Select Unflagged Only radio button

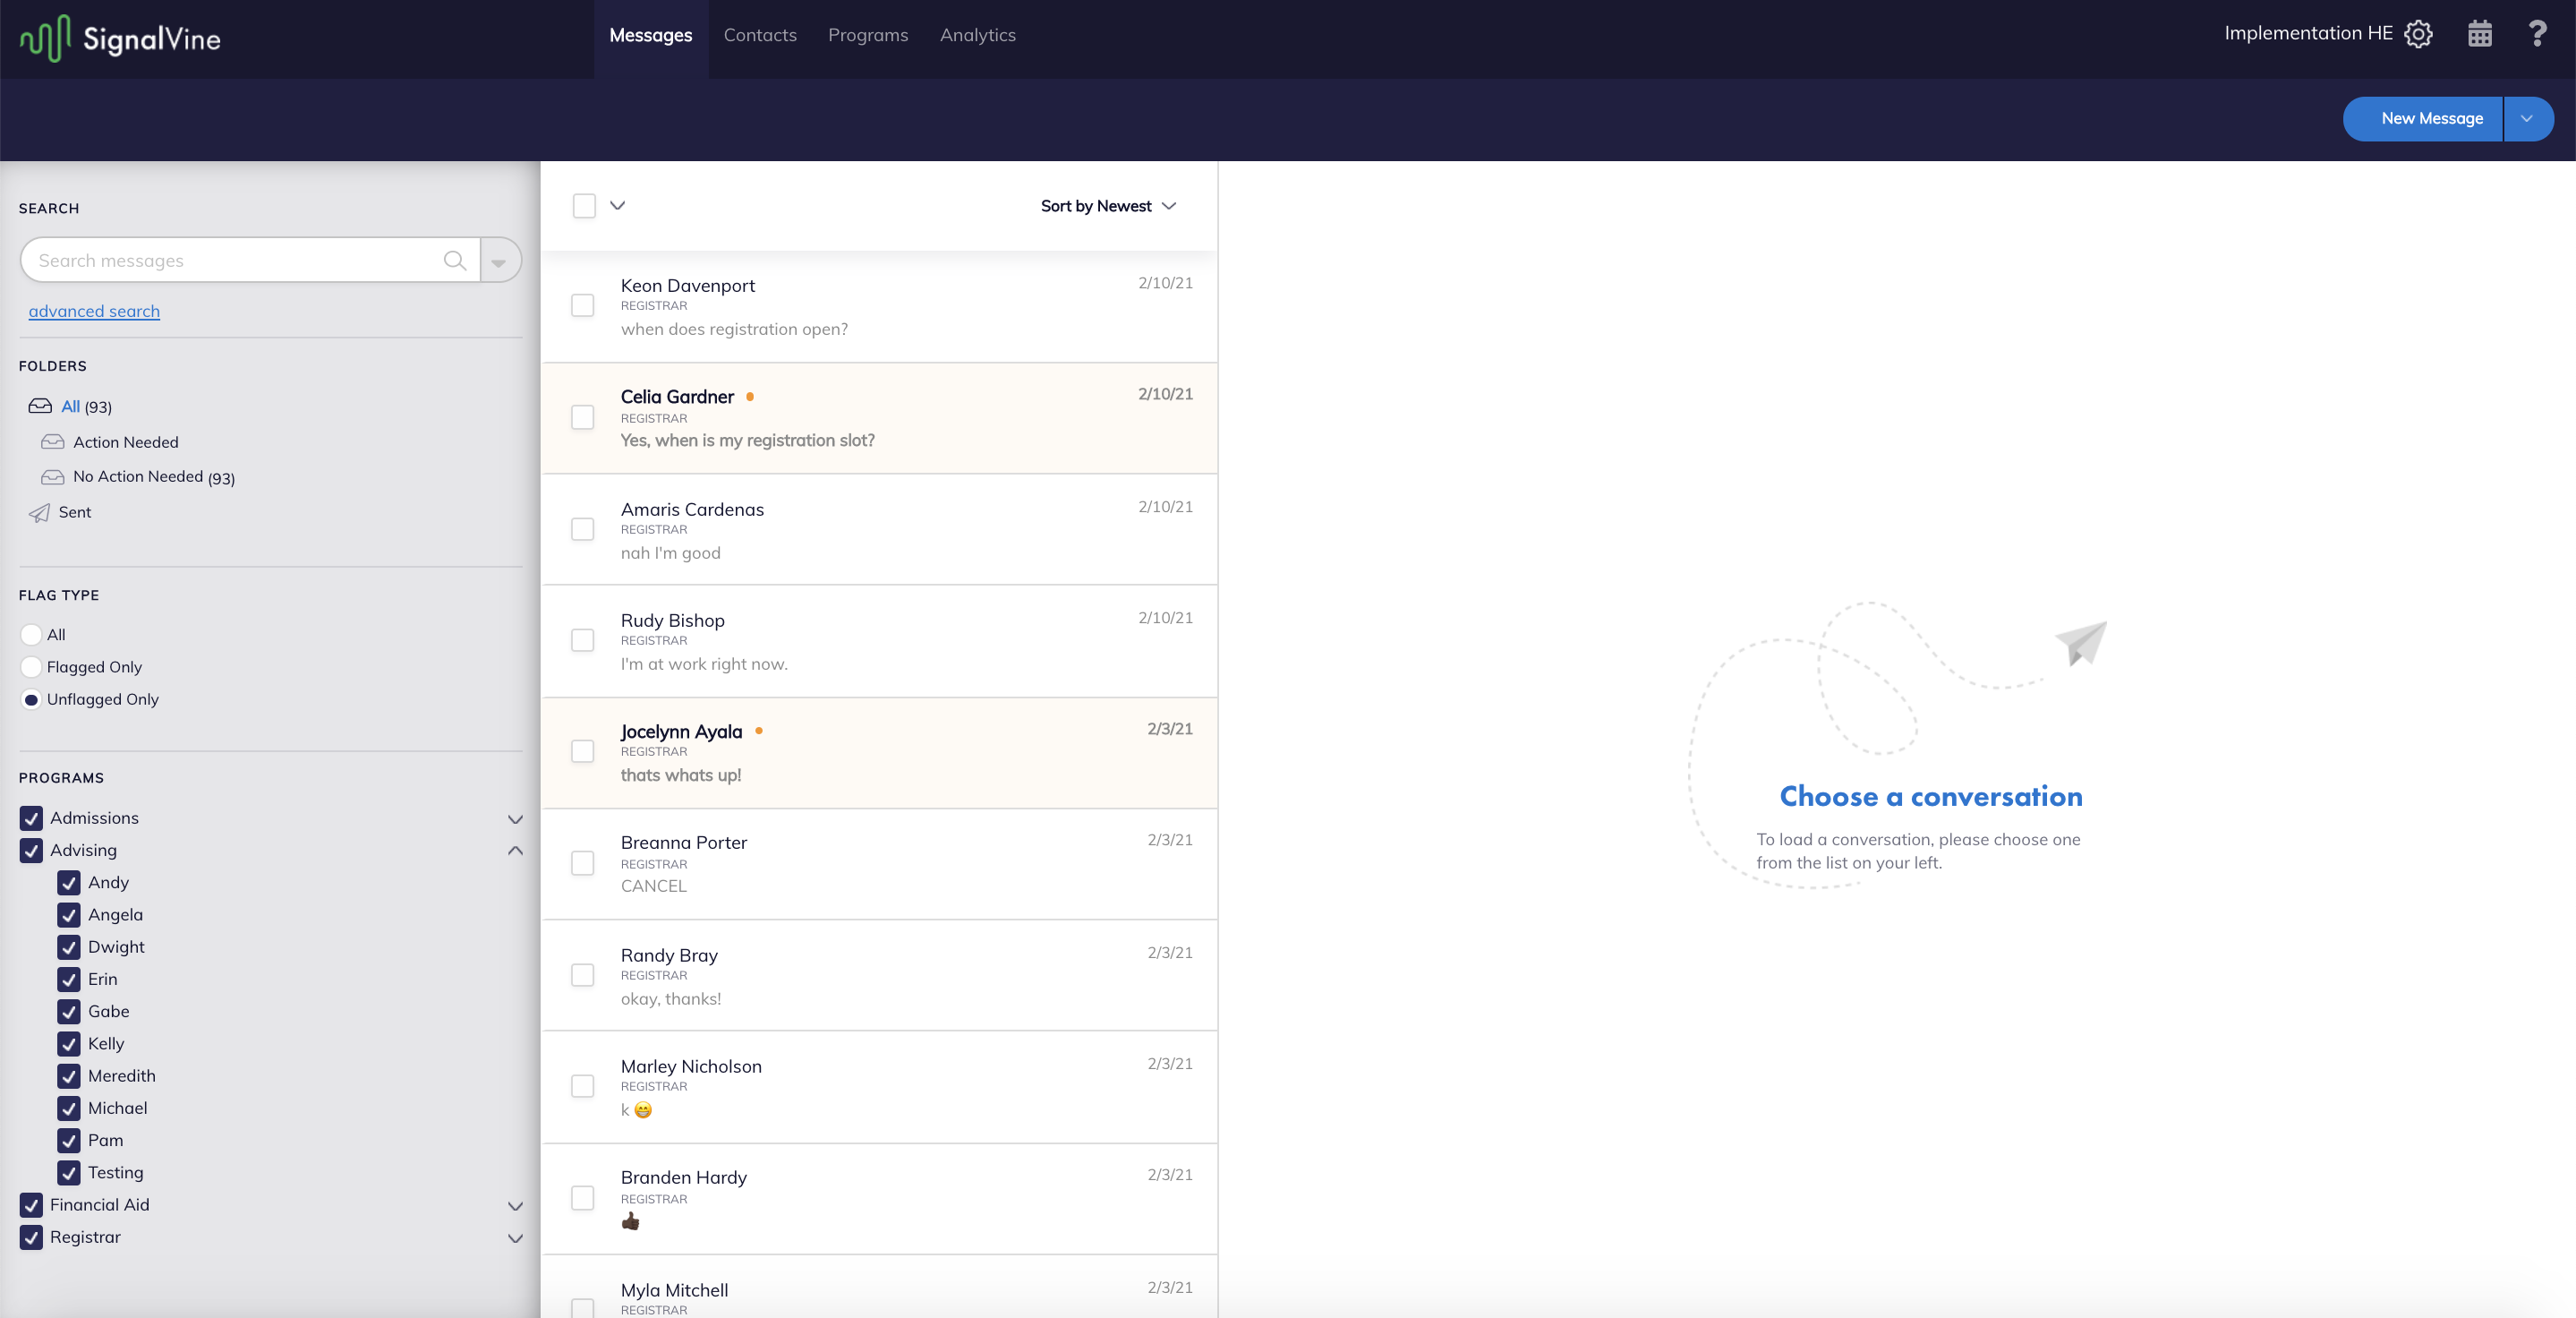pos(31,700)
